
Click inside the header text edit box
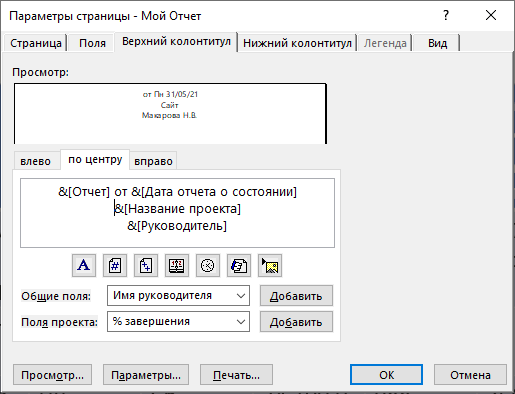click(177, 213)
